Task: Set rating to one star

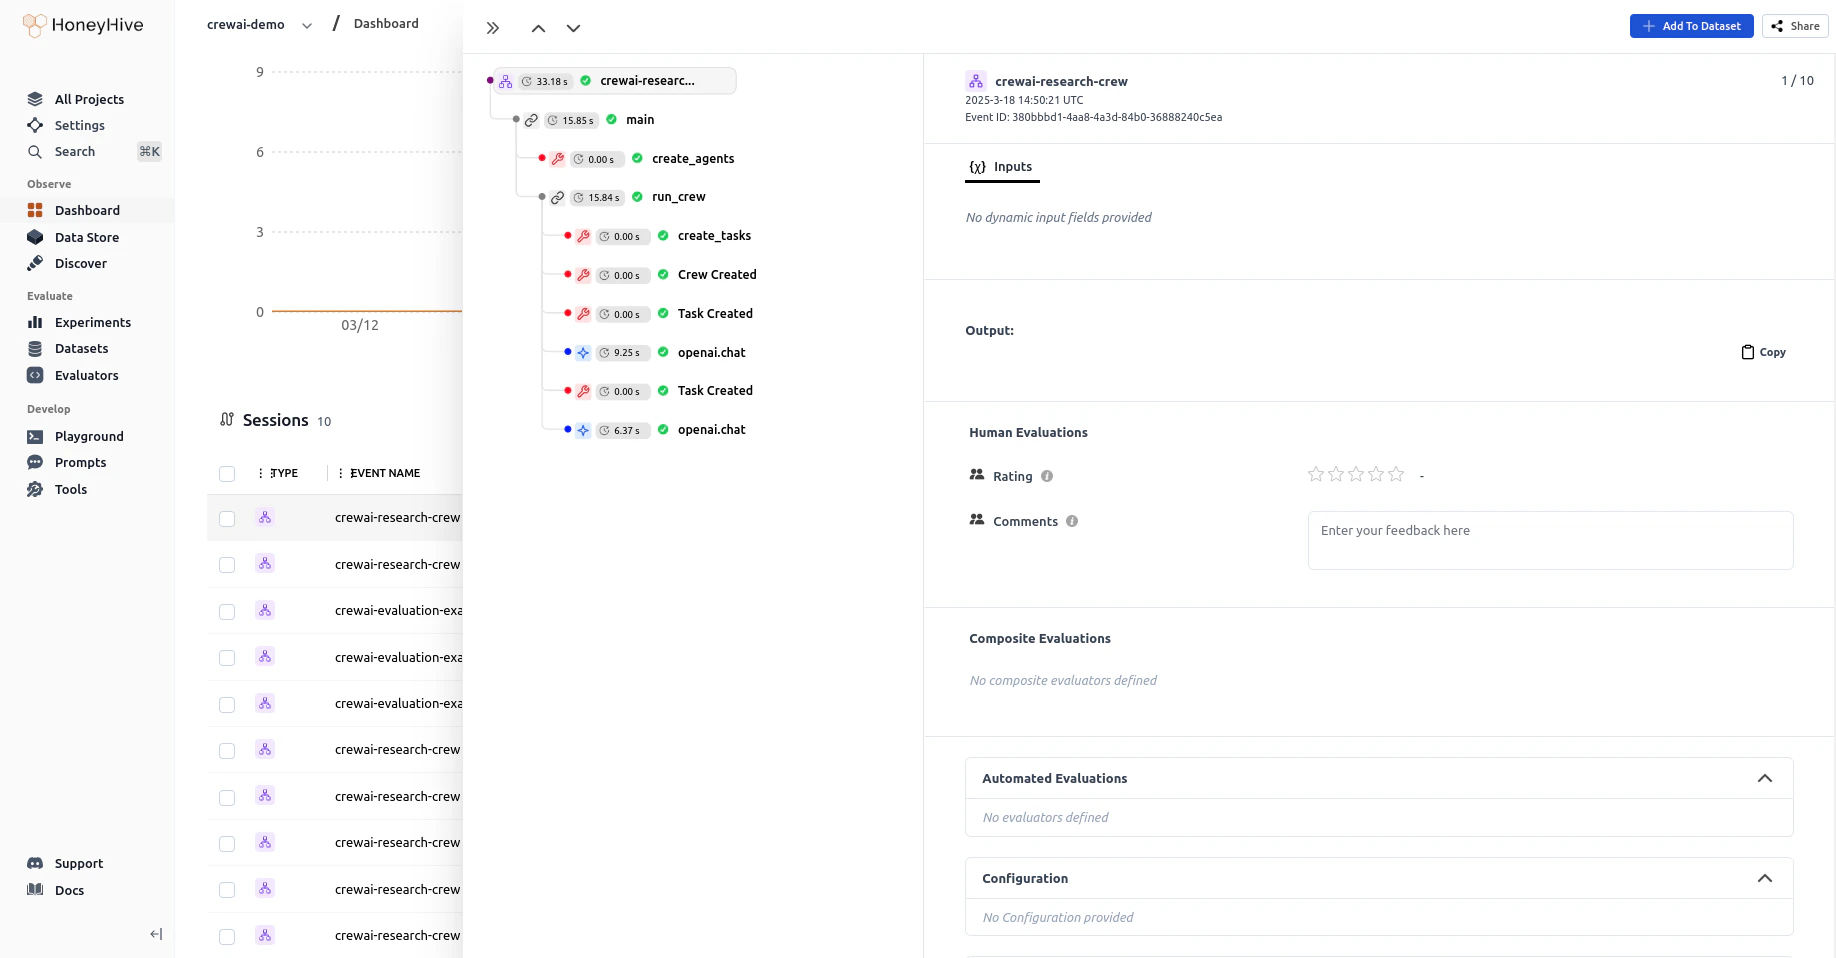Action: click(x=1316, y=474)
